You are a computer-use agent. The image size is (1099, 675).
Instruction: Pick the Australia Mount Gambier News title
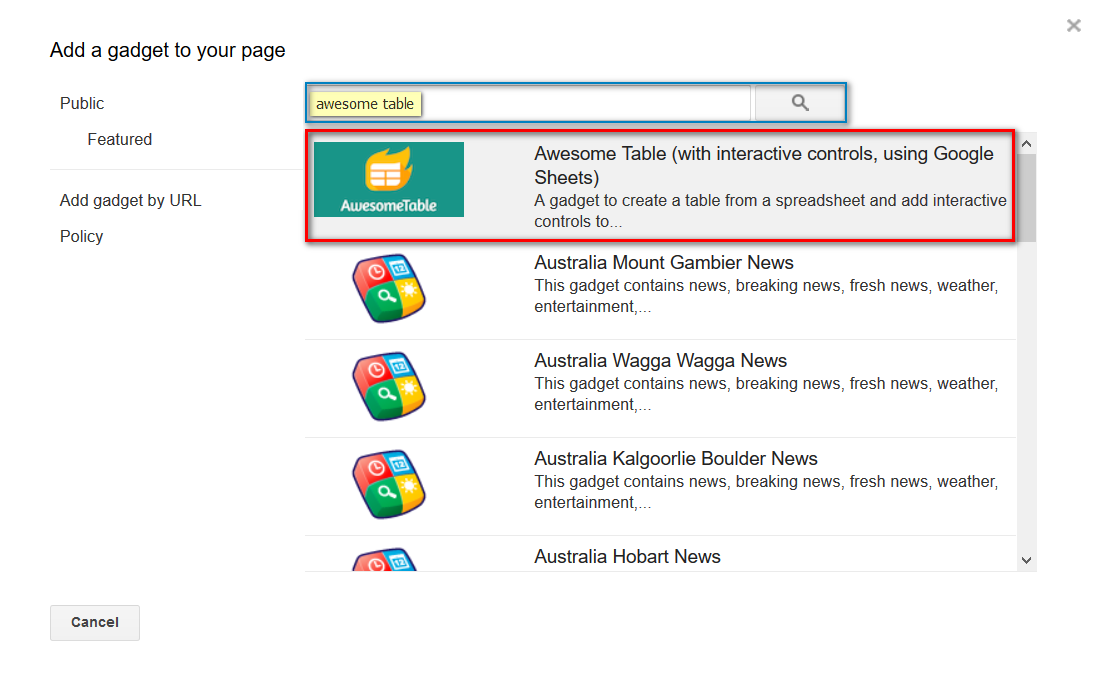[x=664, y=262]
